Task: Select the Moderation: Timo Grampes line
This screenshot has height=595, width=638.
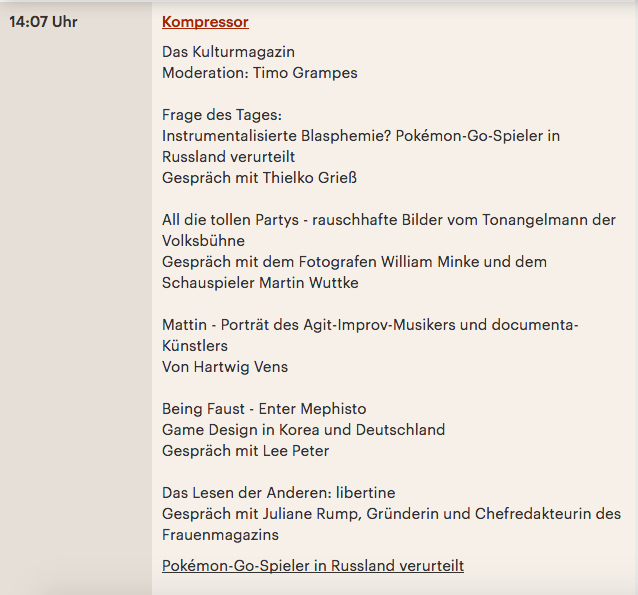Action: pyautogui.click(x=260, y=73)
